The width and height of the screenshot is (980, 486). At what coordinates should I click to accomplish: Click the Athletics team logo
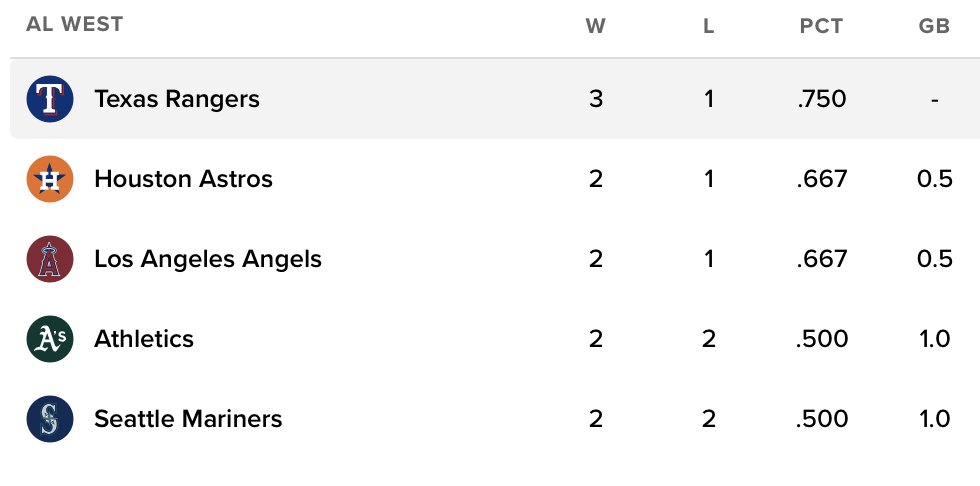50,339
